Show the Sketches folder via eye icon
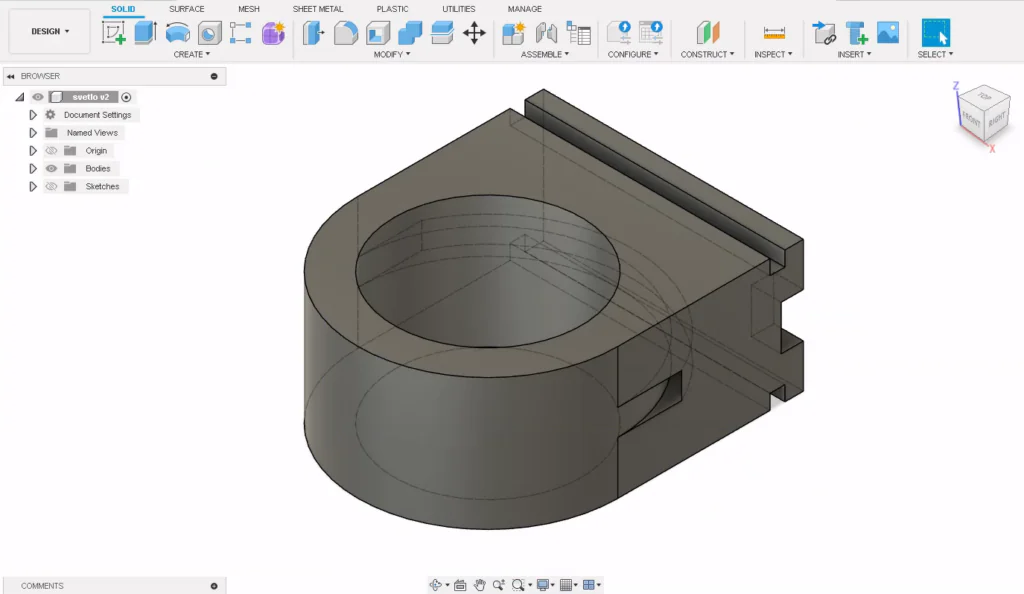This screenshot has height=594, width=1024. (x=52, y=187)
